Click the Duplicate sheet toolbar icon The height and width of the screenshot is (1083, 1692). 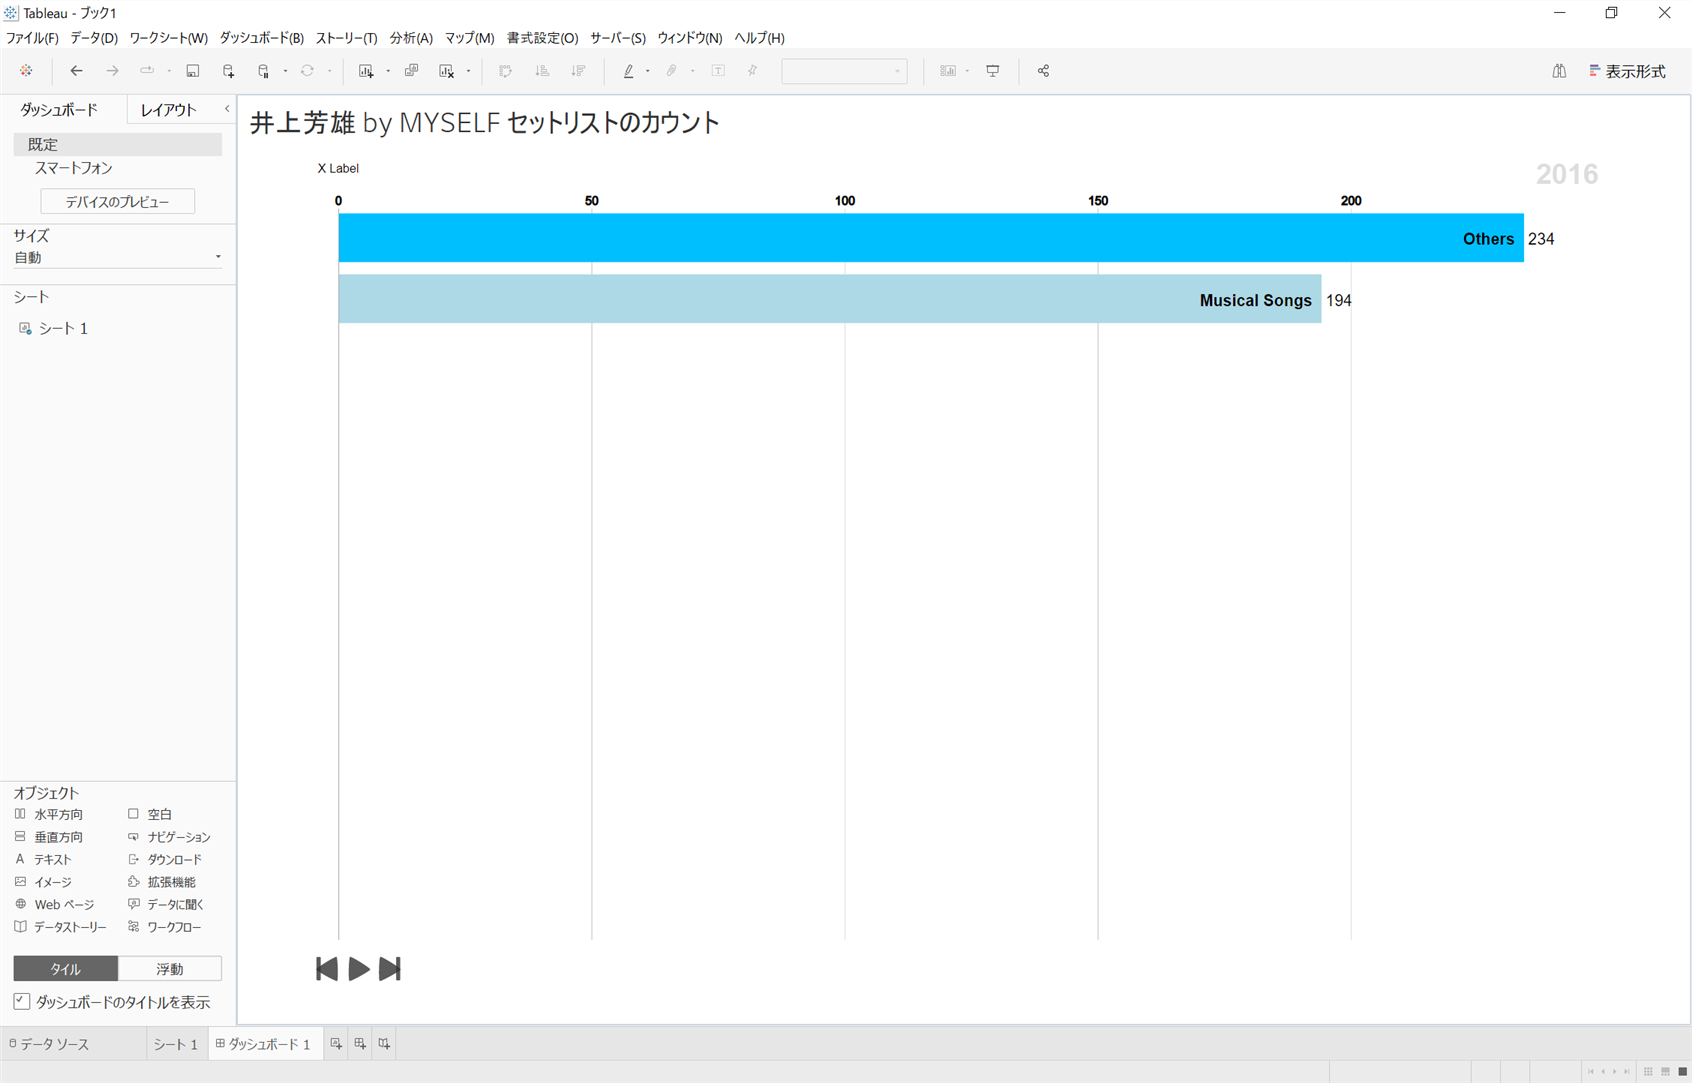[411, 71]
